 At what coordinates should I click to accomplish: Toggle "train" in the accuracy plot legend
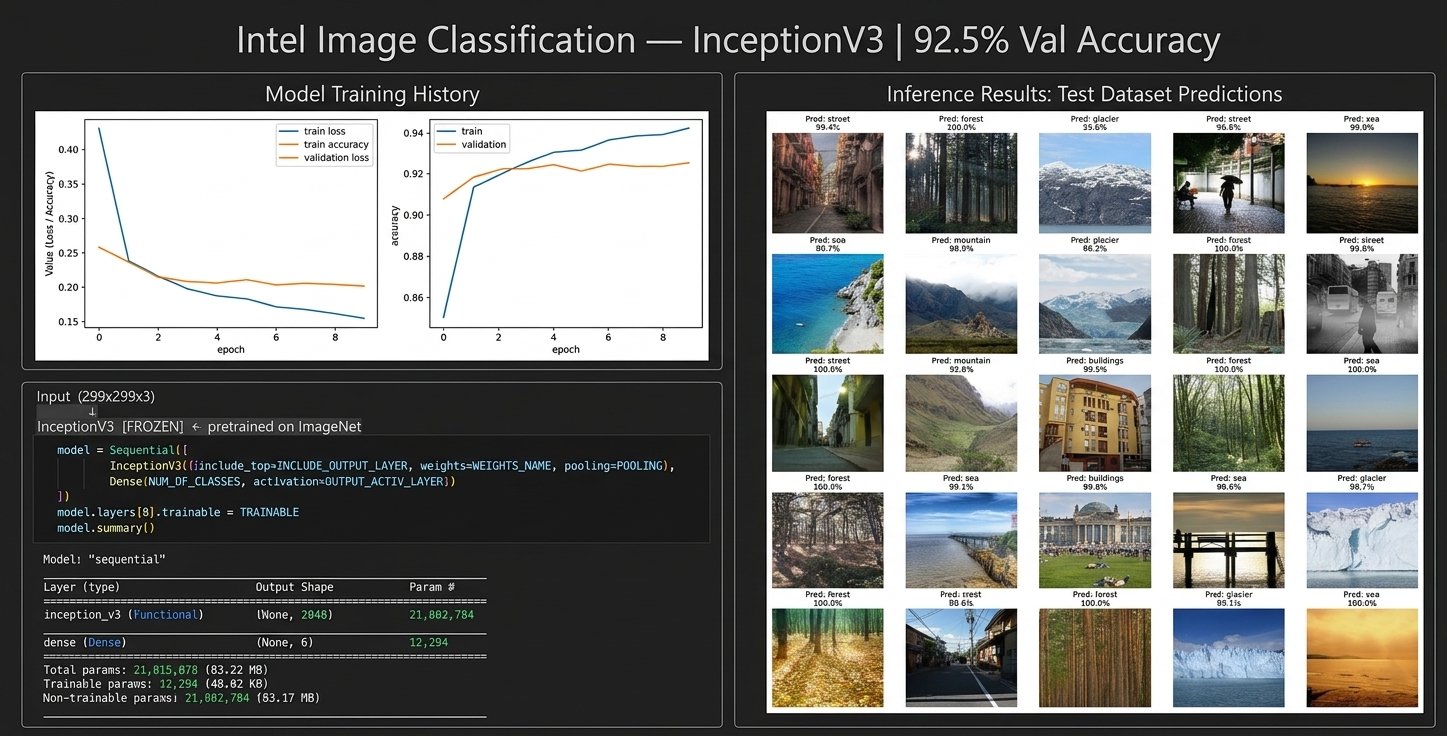[x=470, y=130]
